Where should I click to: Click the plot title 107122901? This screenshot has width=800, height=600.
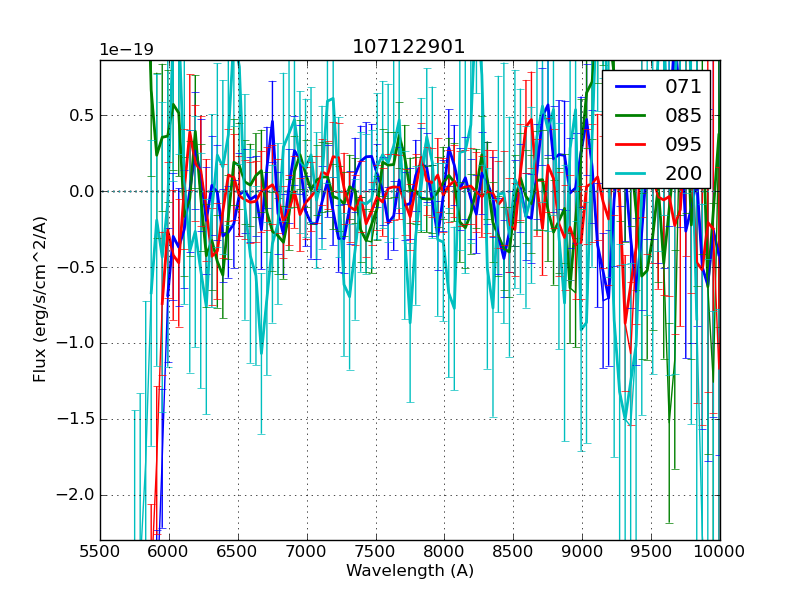[x=409, y=47]
